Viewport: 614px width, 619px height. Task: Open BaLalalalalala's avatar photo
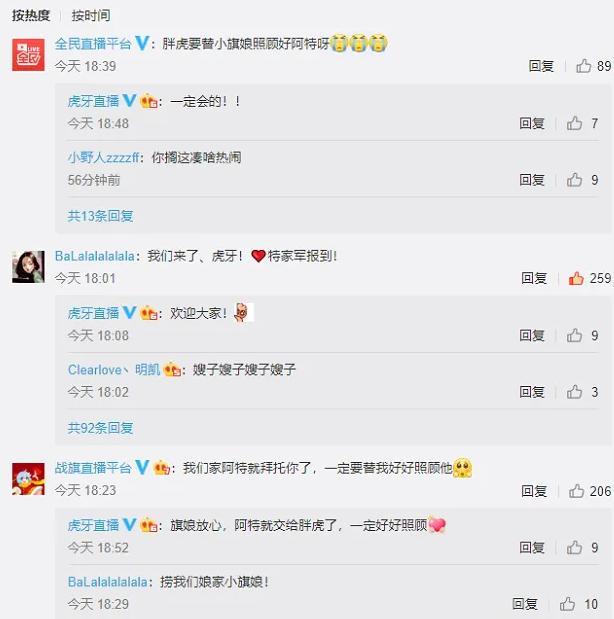point(28,267)
